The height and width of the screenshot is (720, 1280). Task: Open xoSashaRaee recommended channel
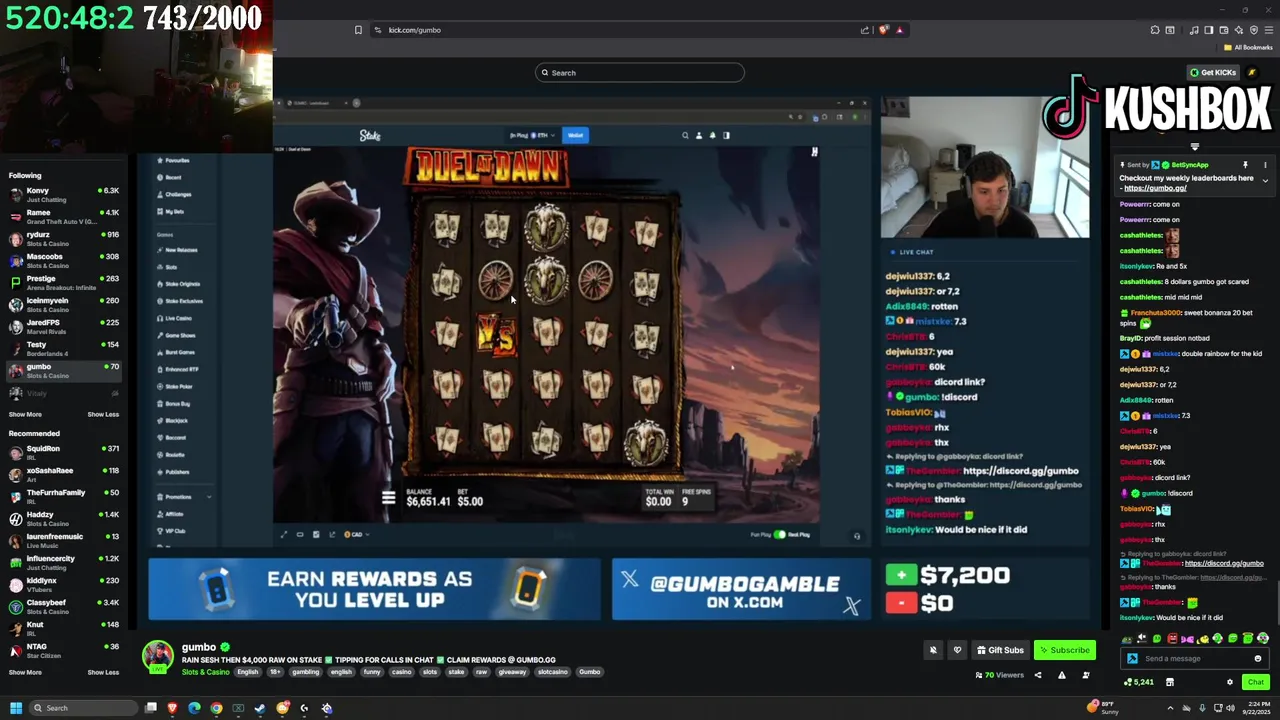coord(62,474)
